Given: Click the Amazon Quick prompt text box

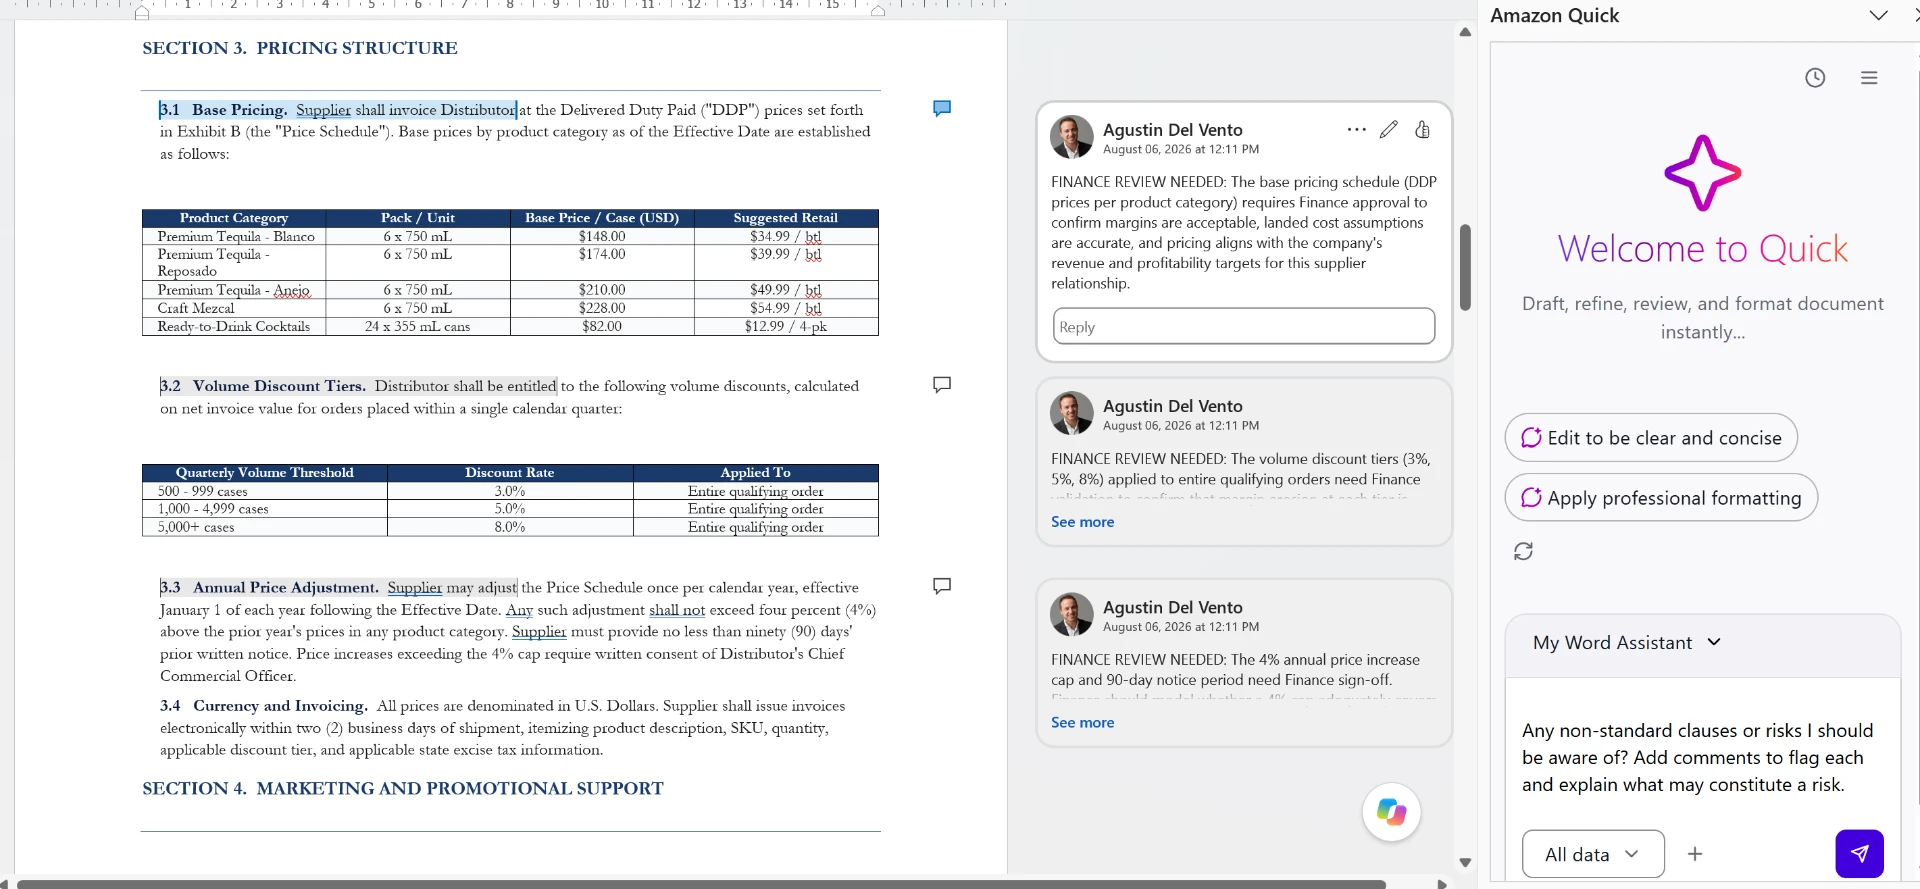Looking at the screenshot, I should point(1702,757).
